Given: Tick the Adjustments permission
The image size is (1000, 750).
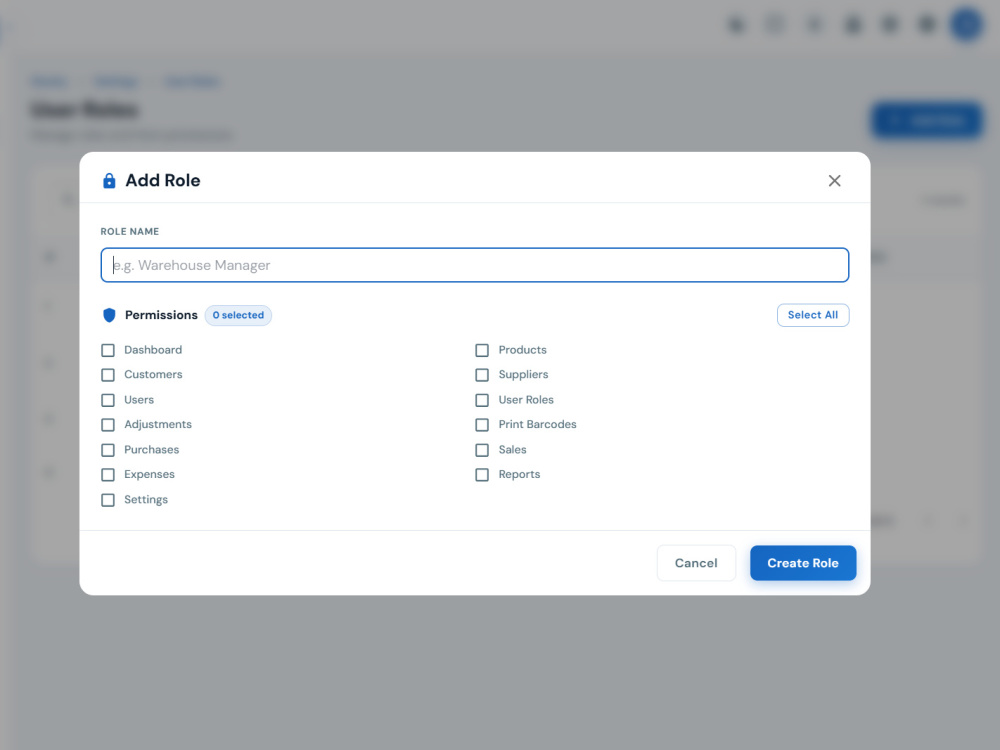Looking at the screenshot, I should 108,425.
